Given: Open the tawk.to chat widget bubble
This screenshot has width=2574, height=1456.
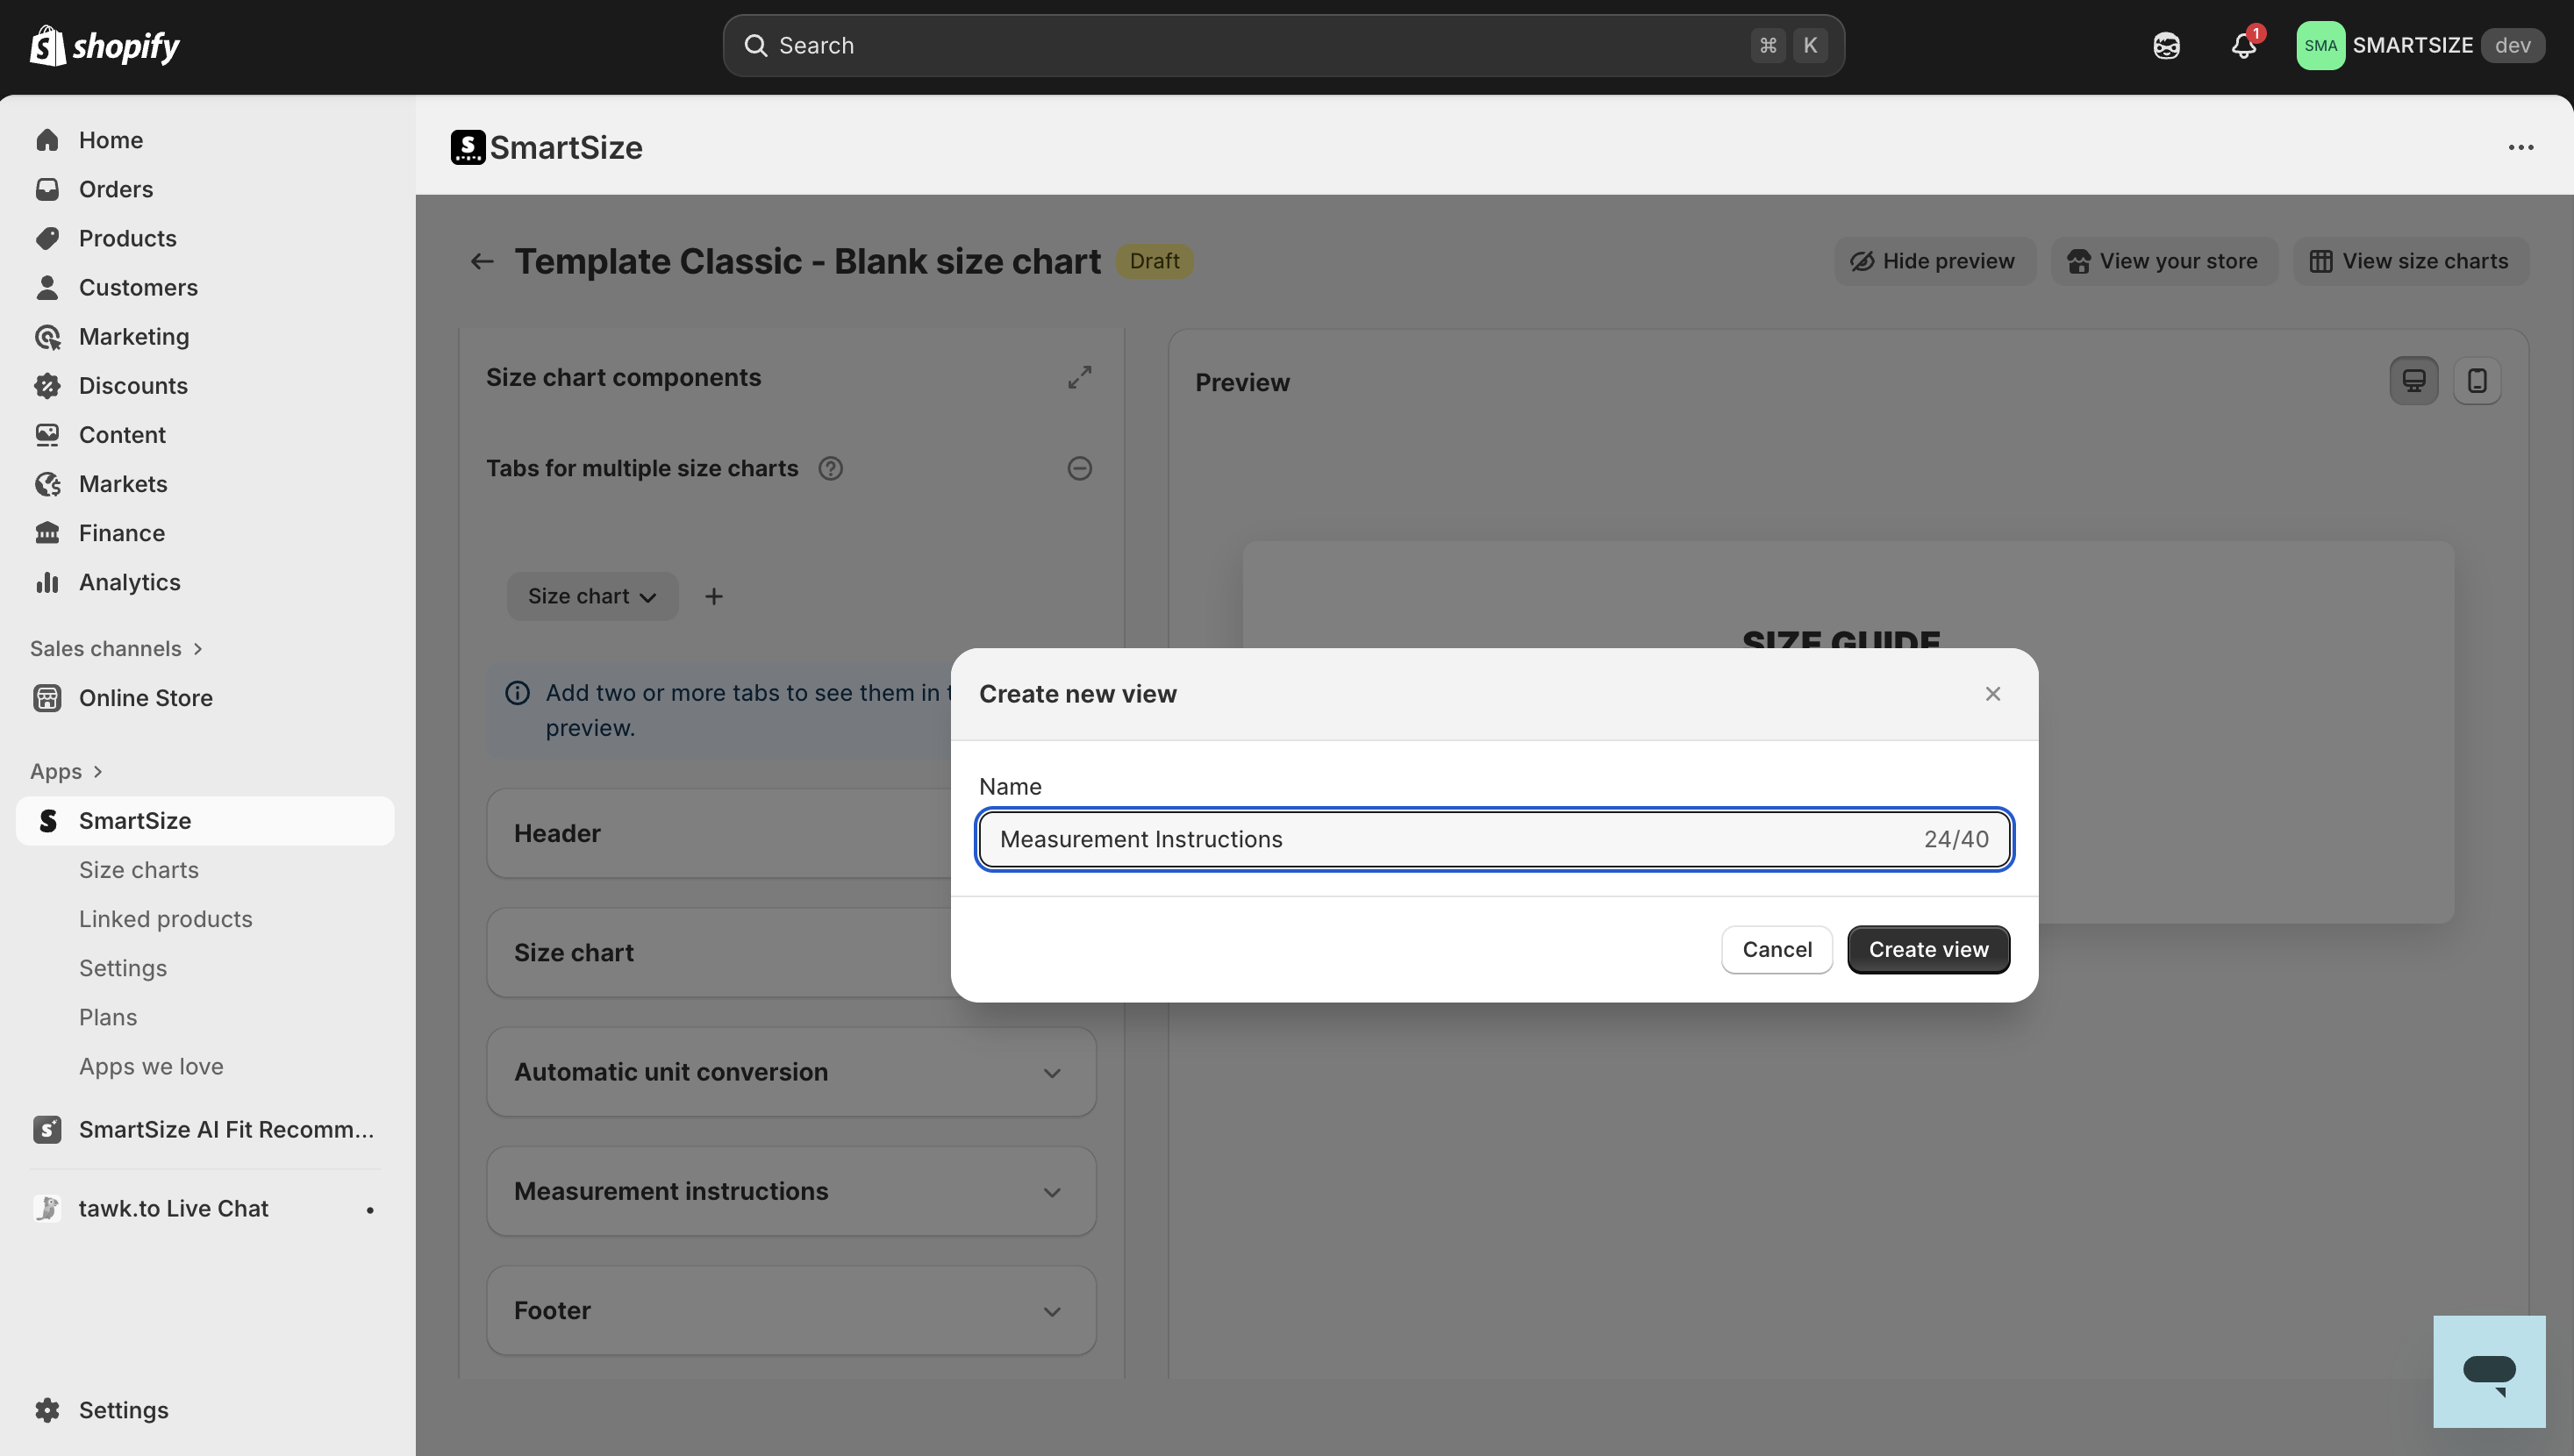Looking at the screenshot, I should point(2488,1371).
